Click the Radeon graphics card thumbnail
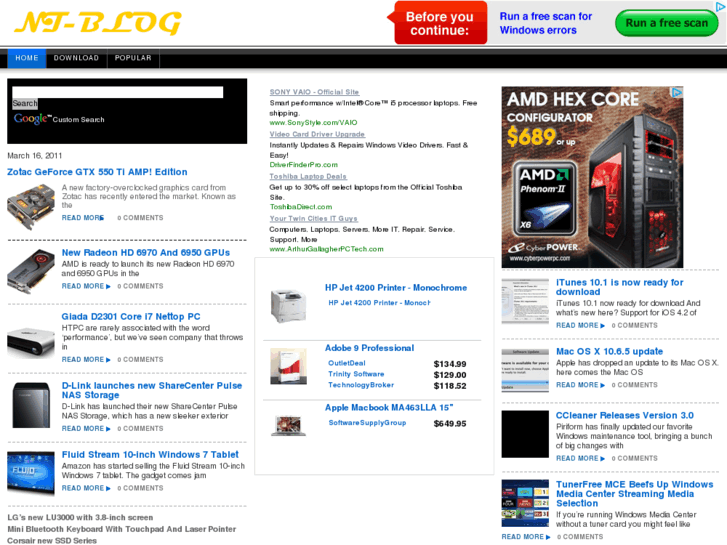The width and height of the screenshot is (727, 545). coord(32,271)
